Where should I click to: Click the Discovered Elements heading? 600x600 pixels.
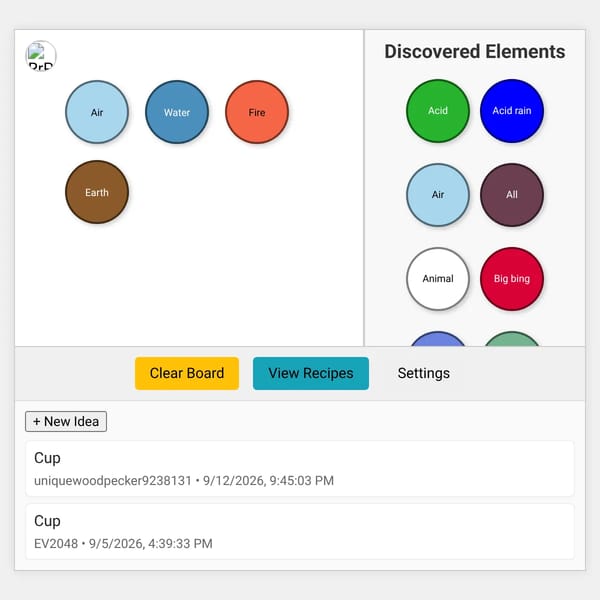474,52
